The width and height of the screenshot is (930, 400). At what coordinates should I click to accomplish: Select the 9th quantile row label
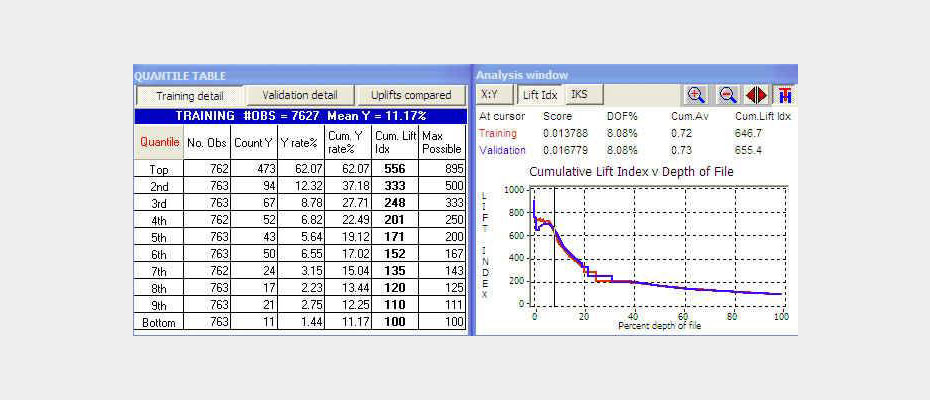(x=159, y=306)
